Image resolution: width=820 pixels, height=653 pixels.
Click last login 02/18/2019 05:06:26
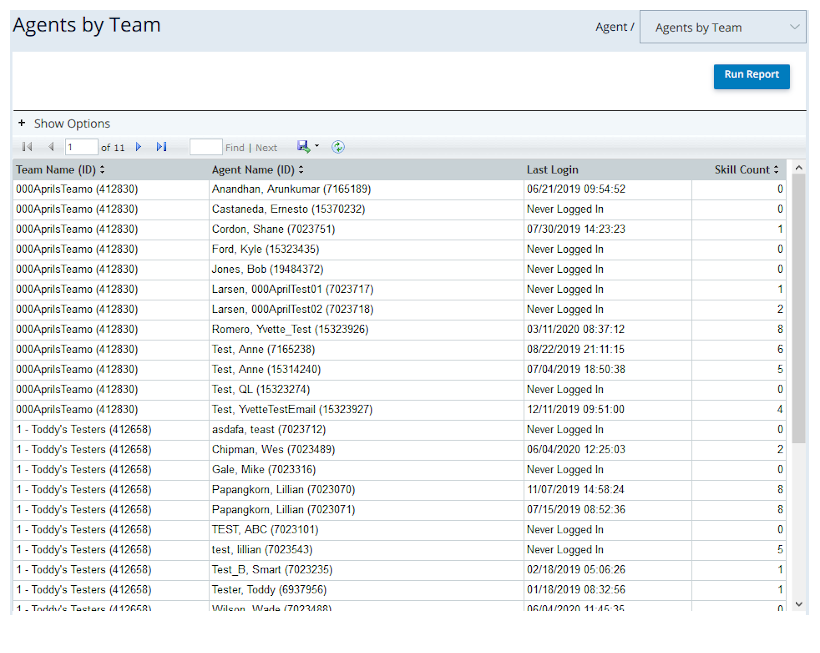click(x=576, y=569)
